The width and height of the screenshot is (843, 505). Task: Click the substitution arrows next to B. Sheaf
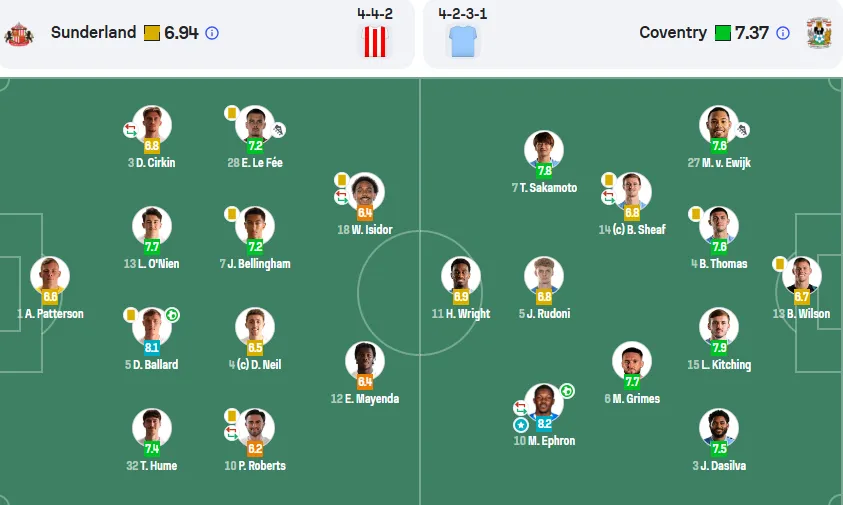608,197
